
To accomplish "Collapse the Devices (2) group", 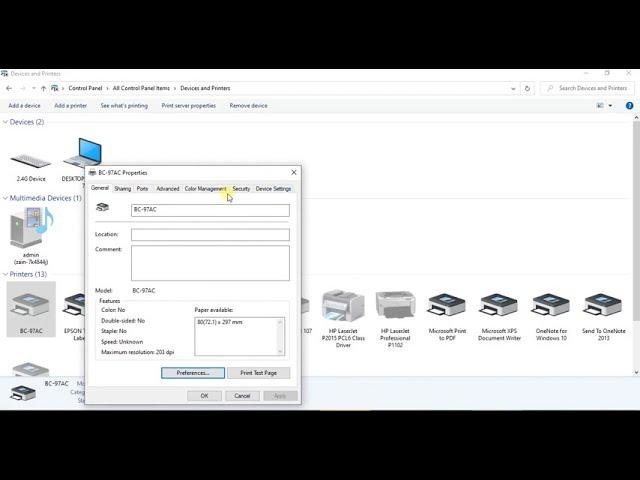I will (x=5, y=122).
